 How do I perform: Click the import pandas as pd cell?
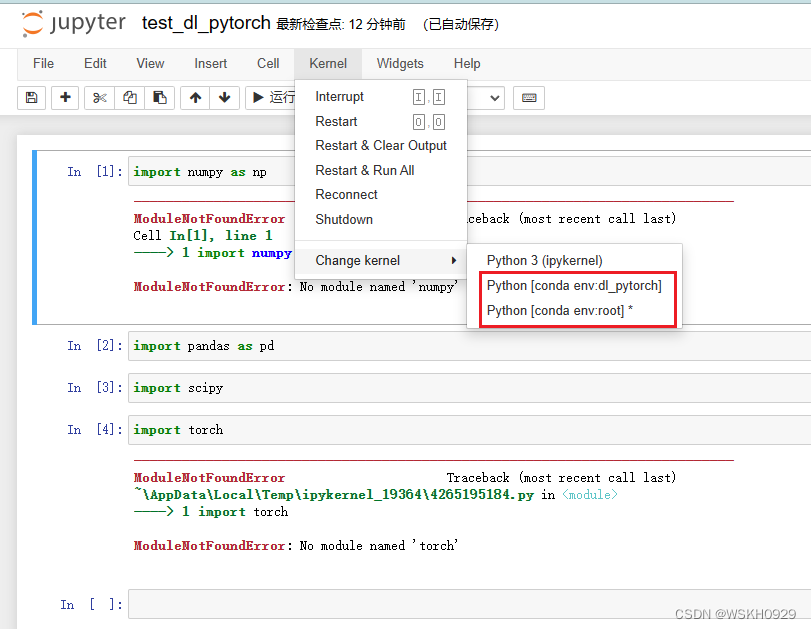[469, 346]
